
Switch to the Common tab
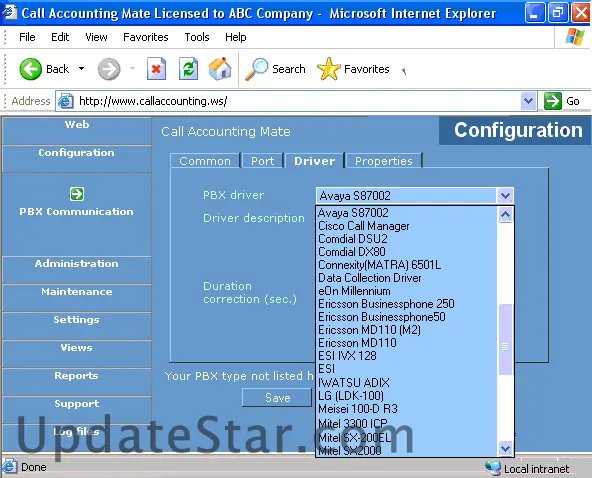(x=205, y=161)
